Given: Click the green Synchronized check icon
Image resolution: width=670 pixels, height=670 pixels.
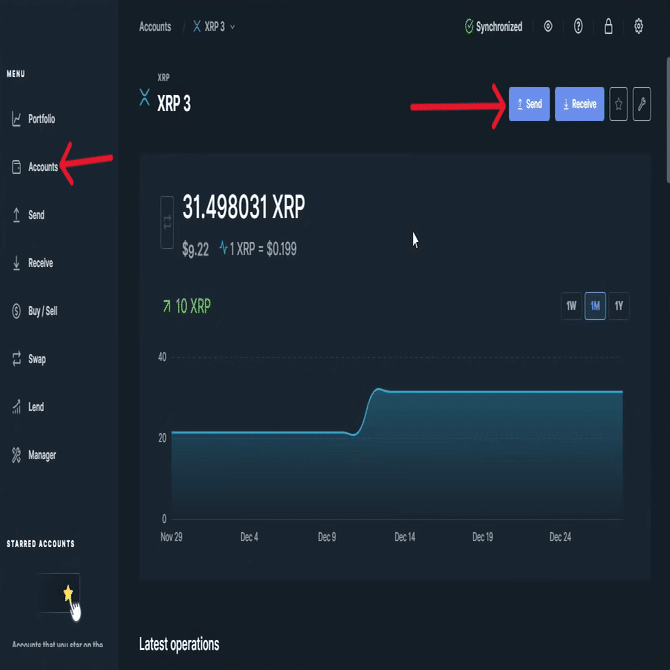Looking at the screenshot, I should pos(469,26).
